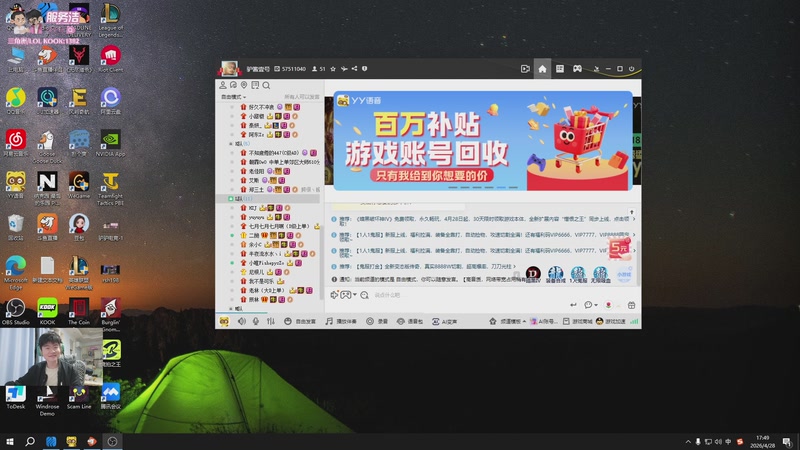The image size is (800, 450).
Task: Click the YY owl logo at bottom left
Action: tap(224, 321)
